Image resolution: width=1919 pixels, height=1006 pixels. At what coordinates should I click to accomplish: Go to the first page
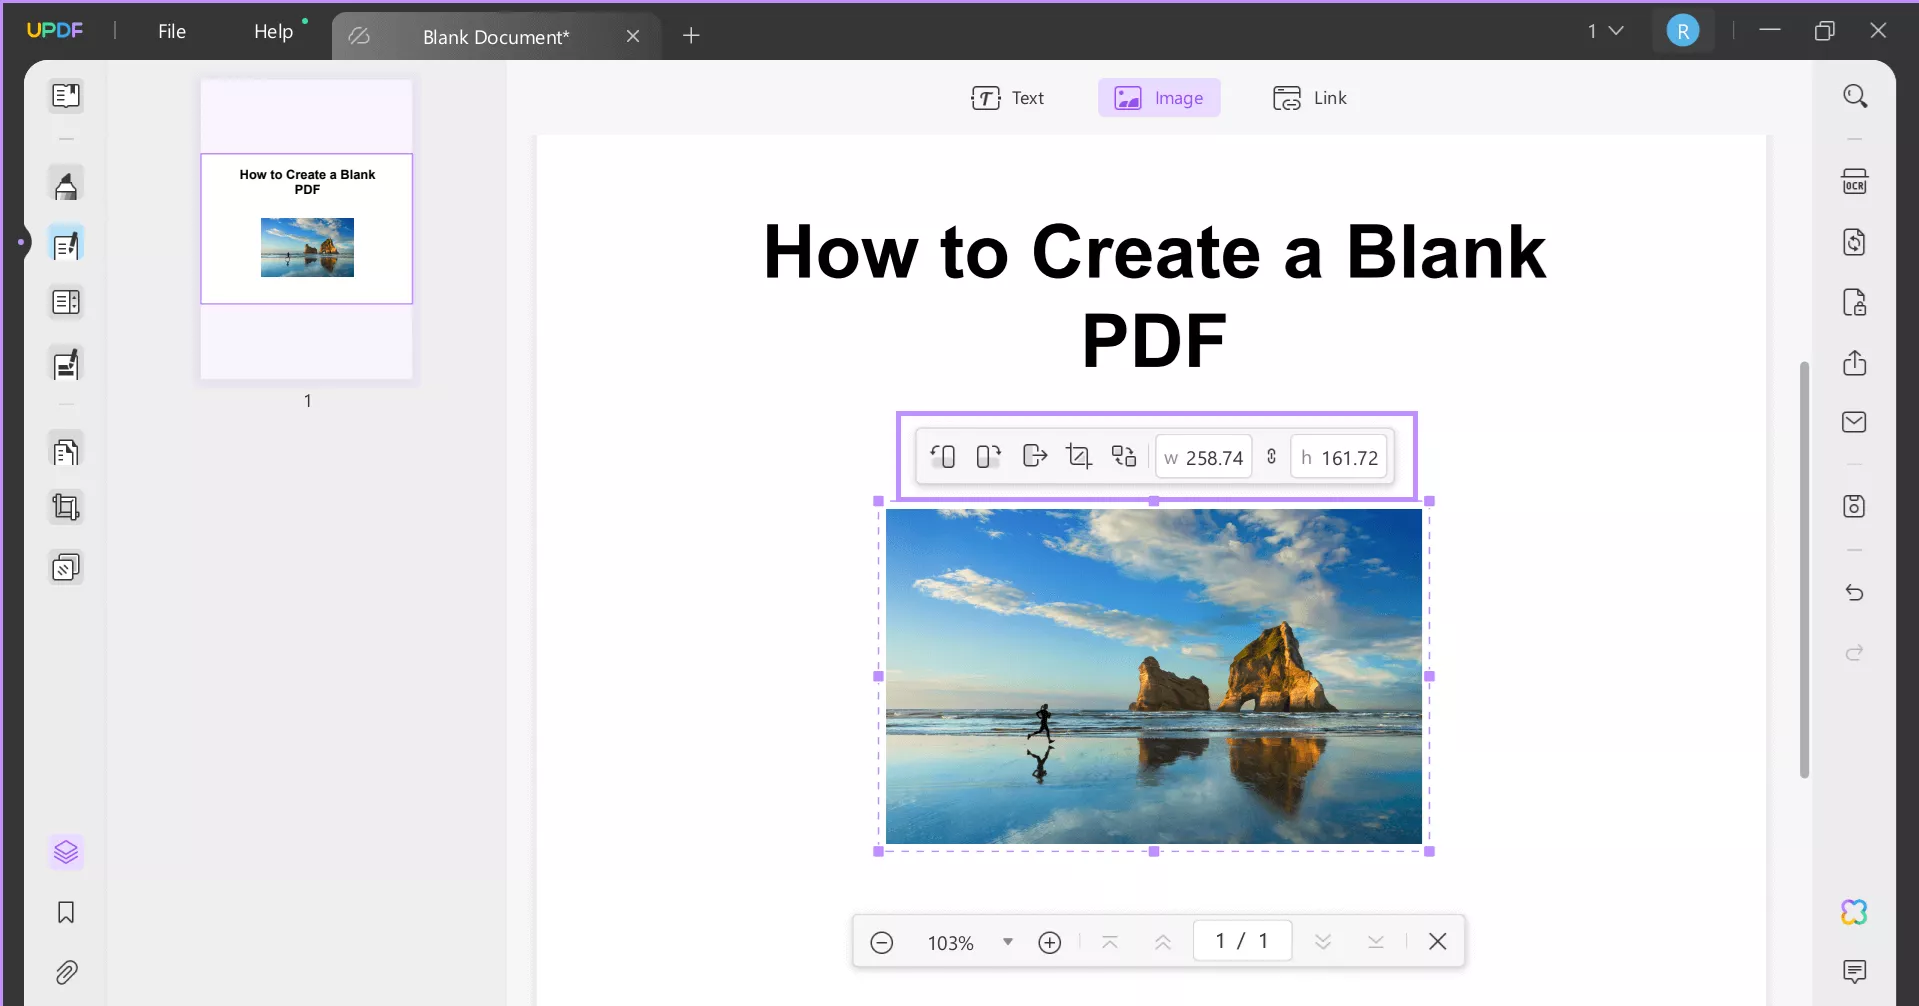click(1110, 942)
